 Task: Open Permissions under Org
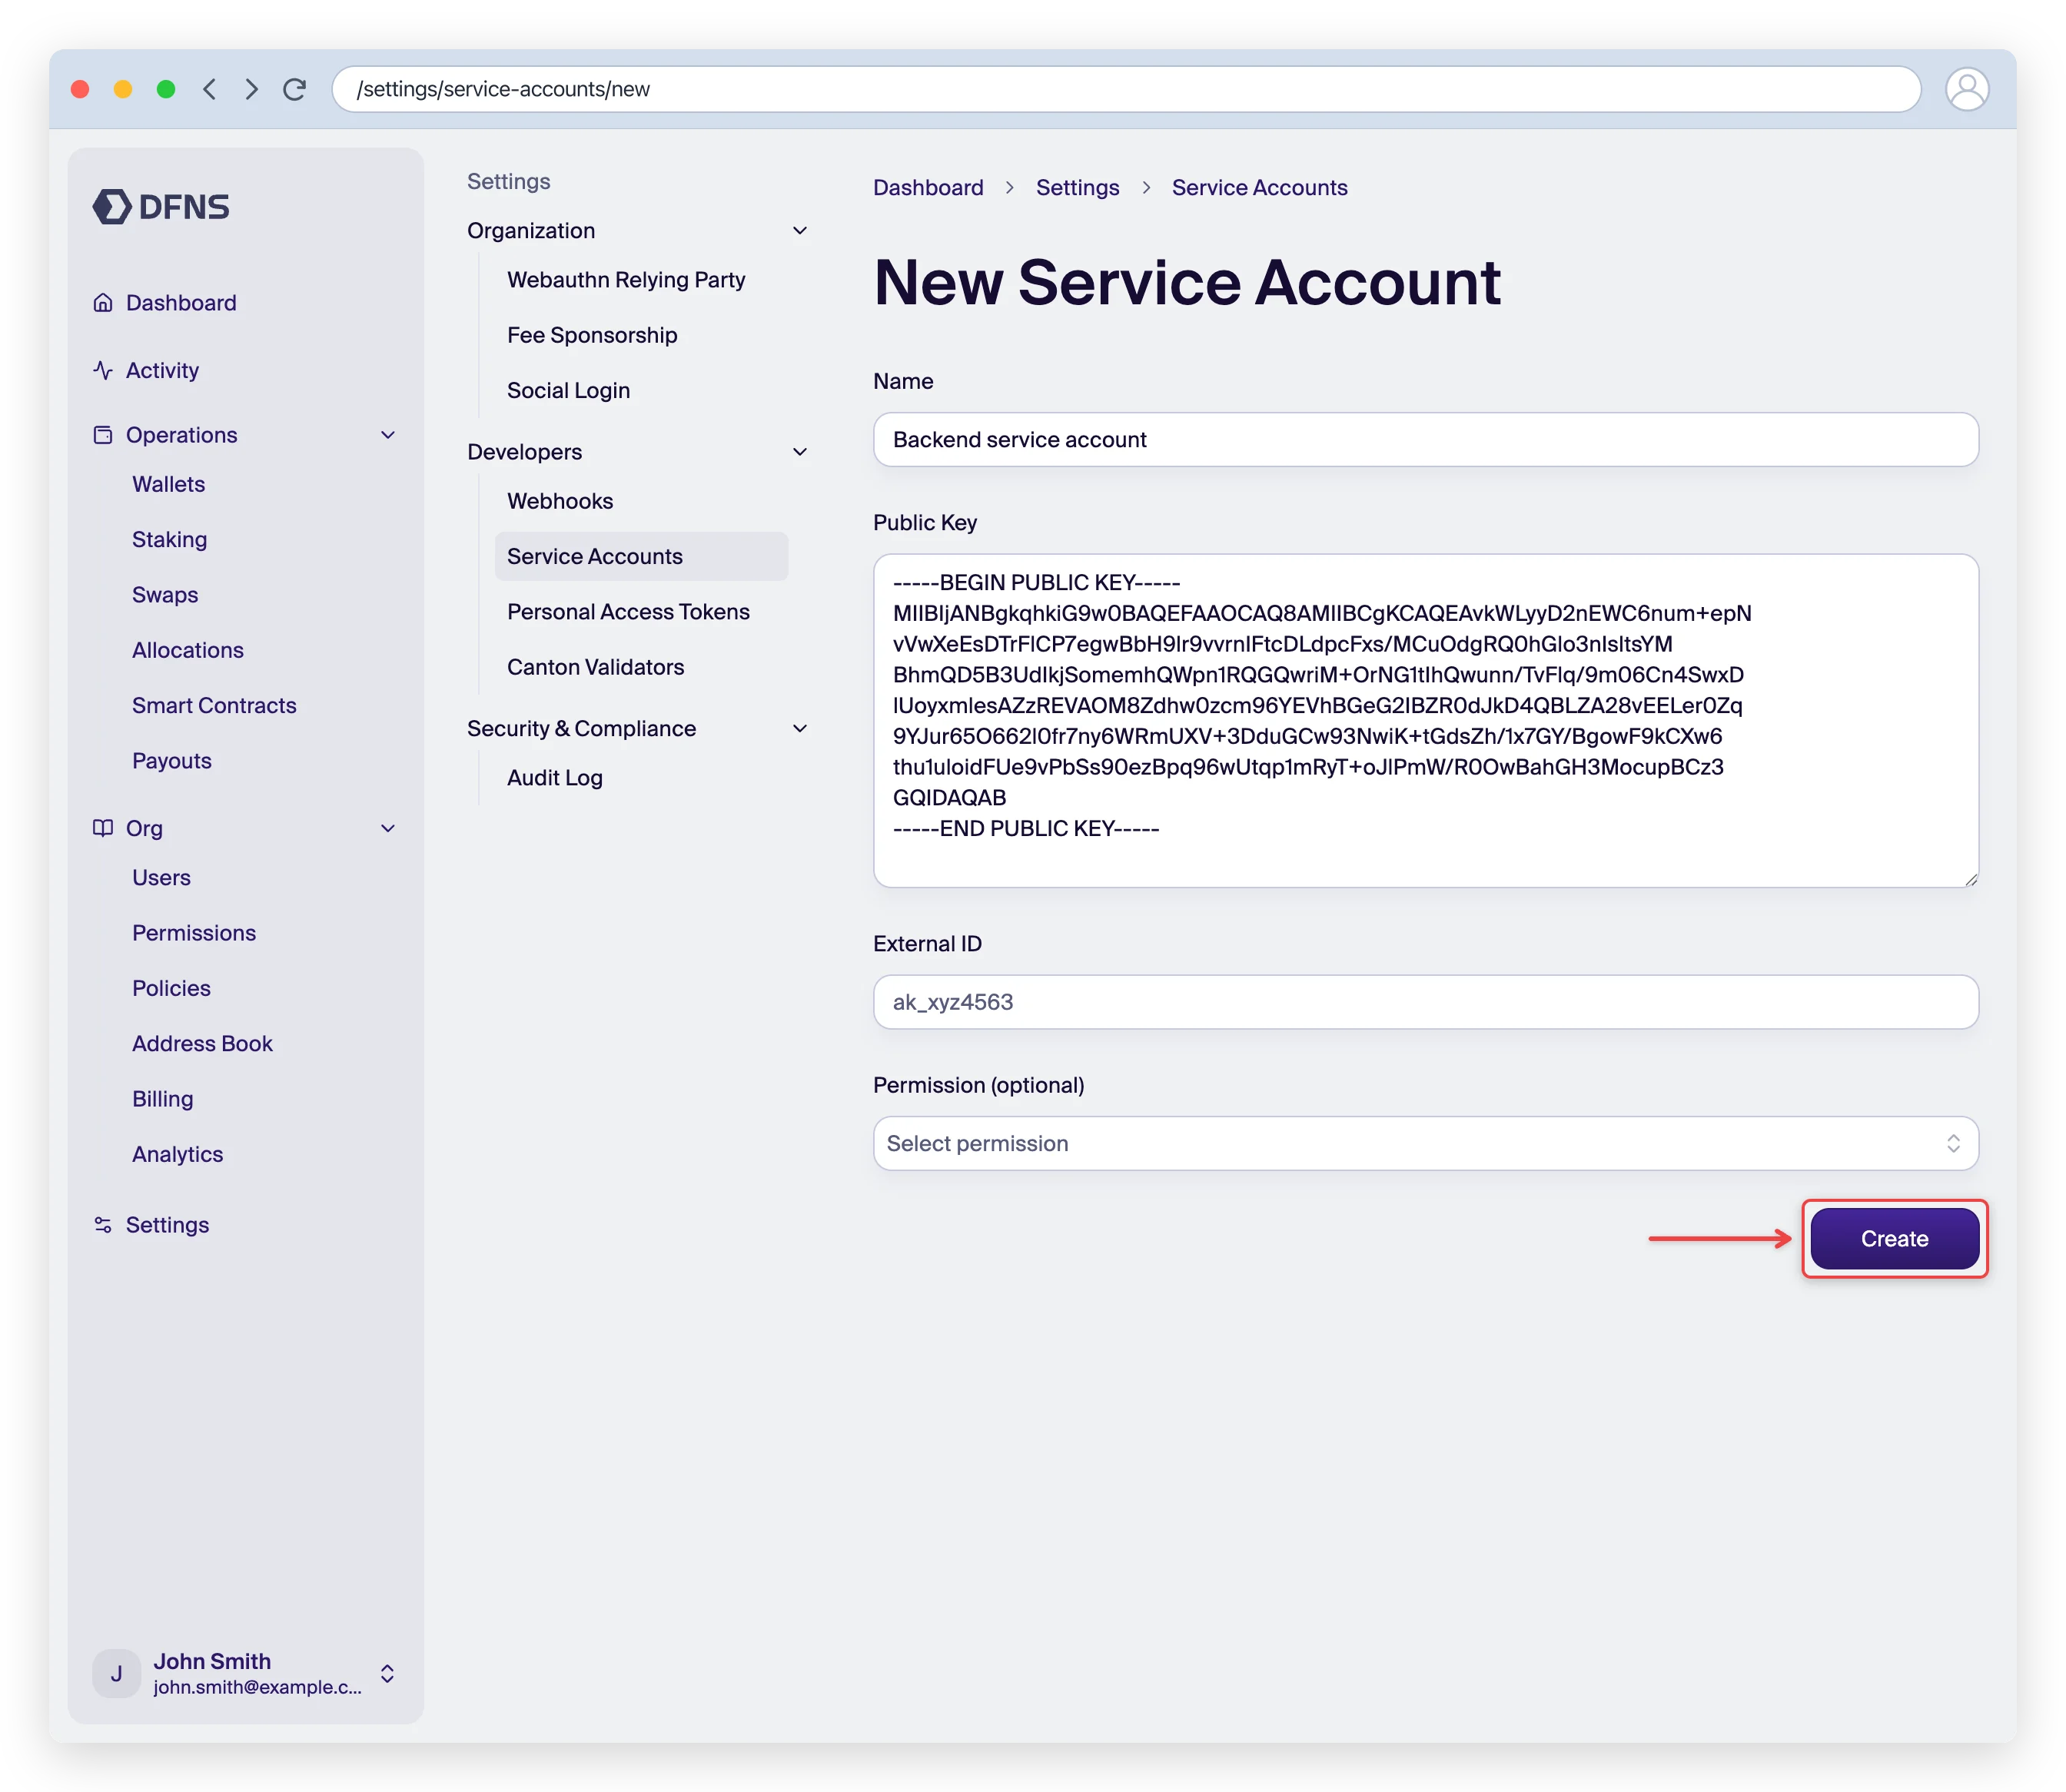(x=194, y=933)
